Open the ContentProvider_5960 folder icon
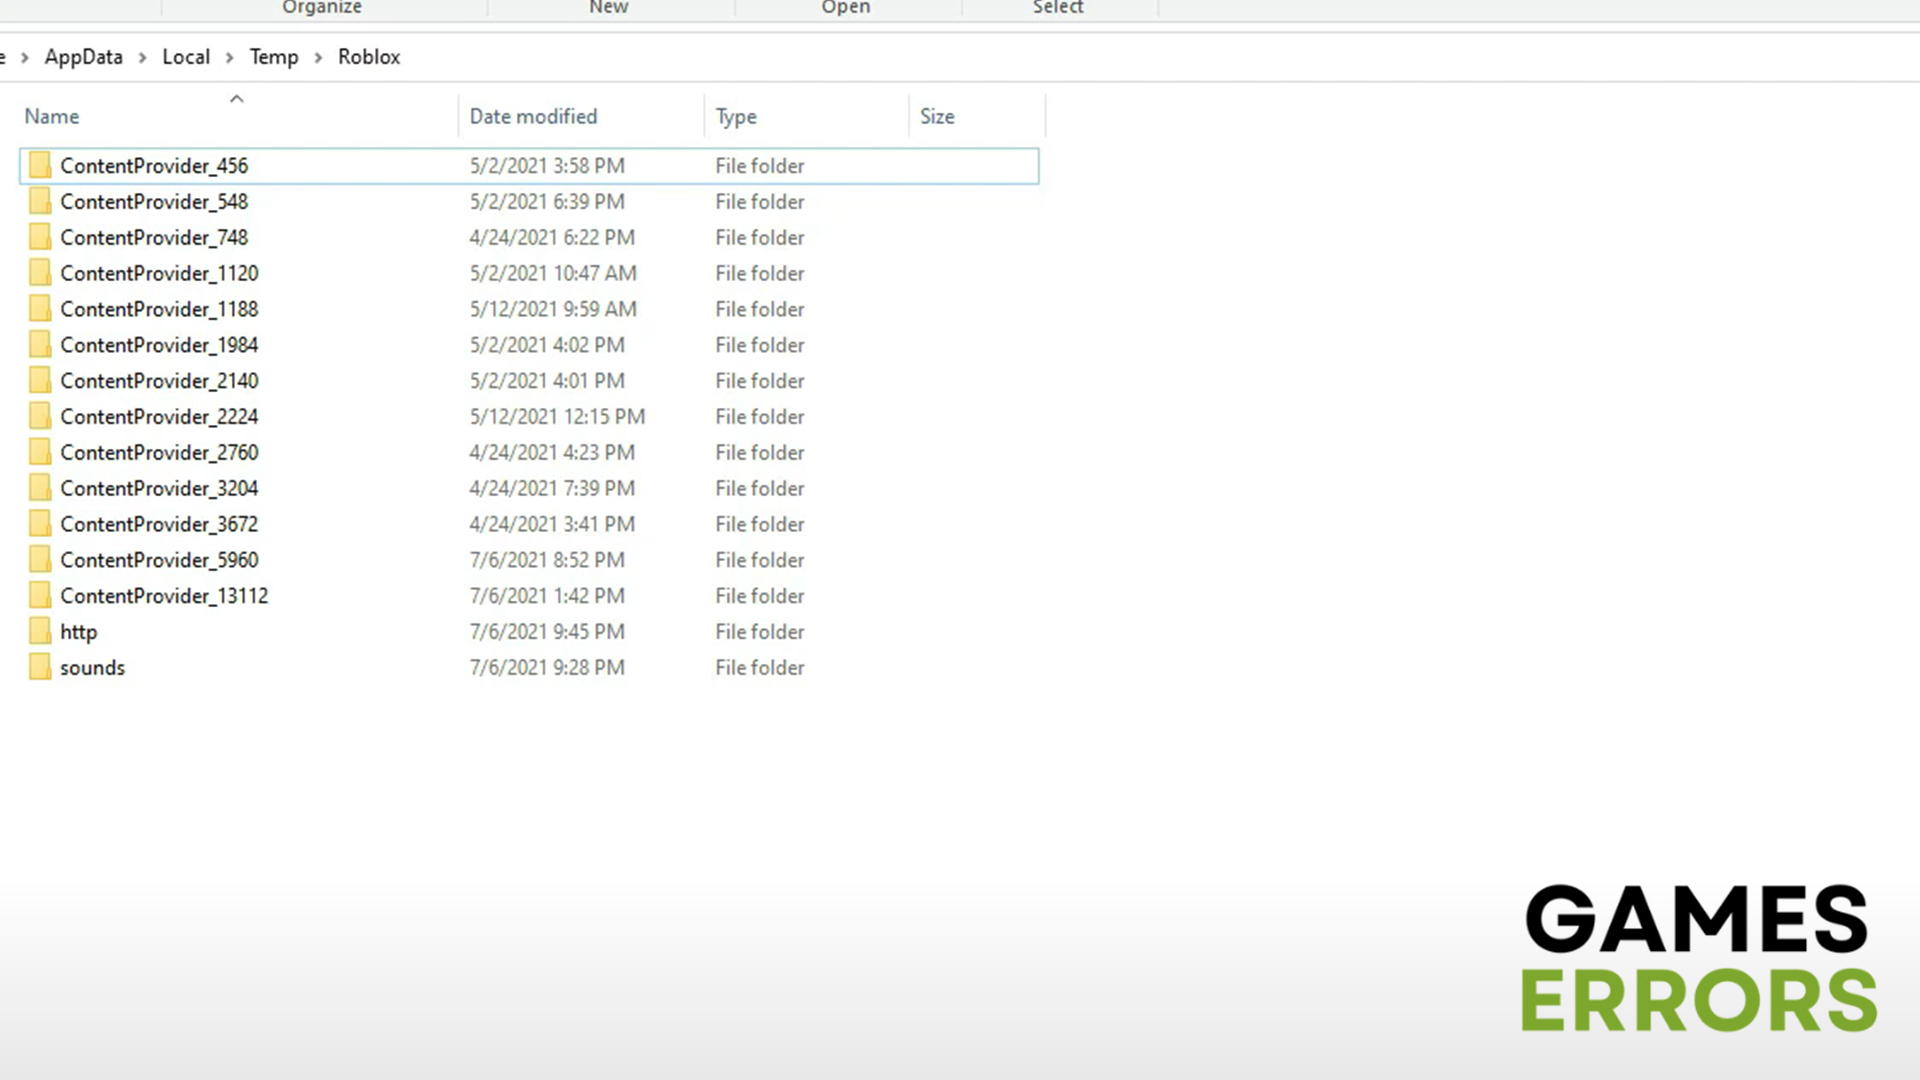 pyautogui.click(x=41, y=559)
